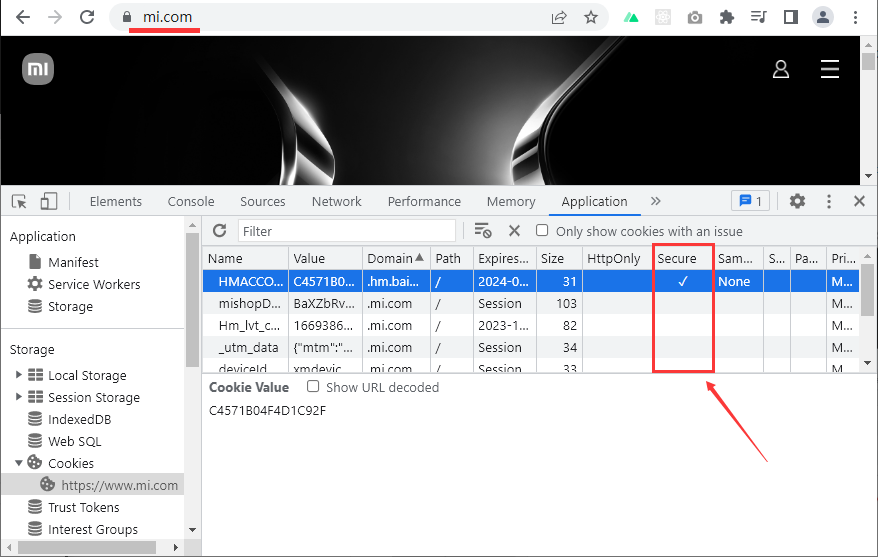Click the cookie table vertical scrollbar
878x557 pixels.
pyautogui.click(x=867, y=291)
